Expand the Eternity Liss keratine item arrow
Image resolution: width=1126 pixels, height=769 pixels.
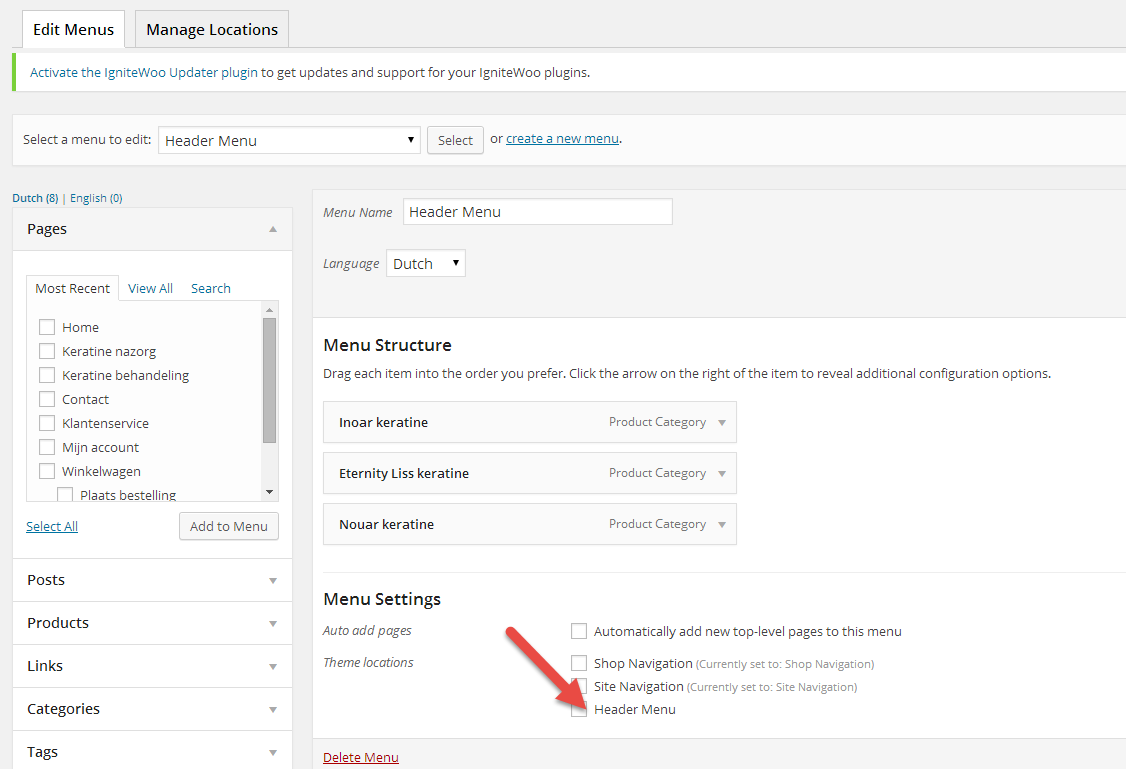pos(722,474)
